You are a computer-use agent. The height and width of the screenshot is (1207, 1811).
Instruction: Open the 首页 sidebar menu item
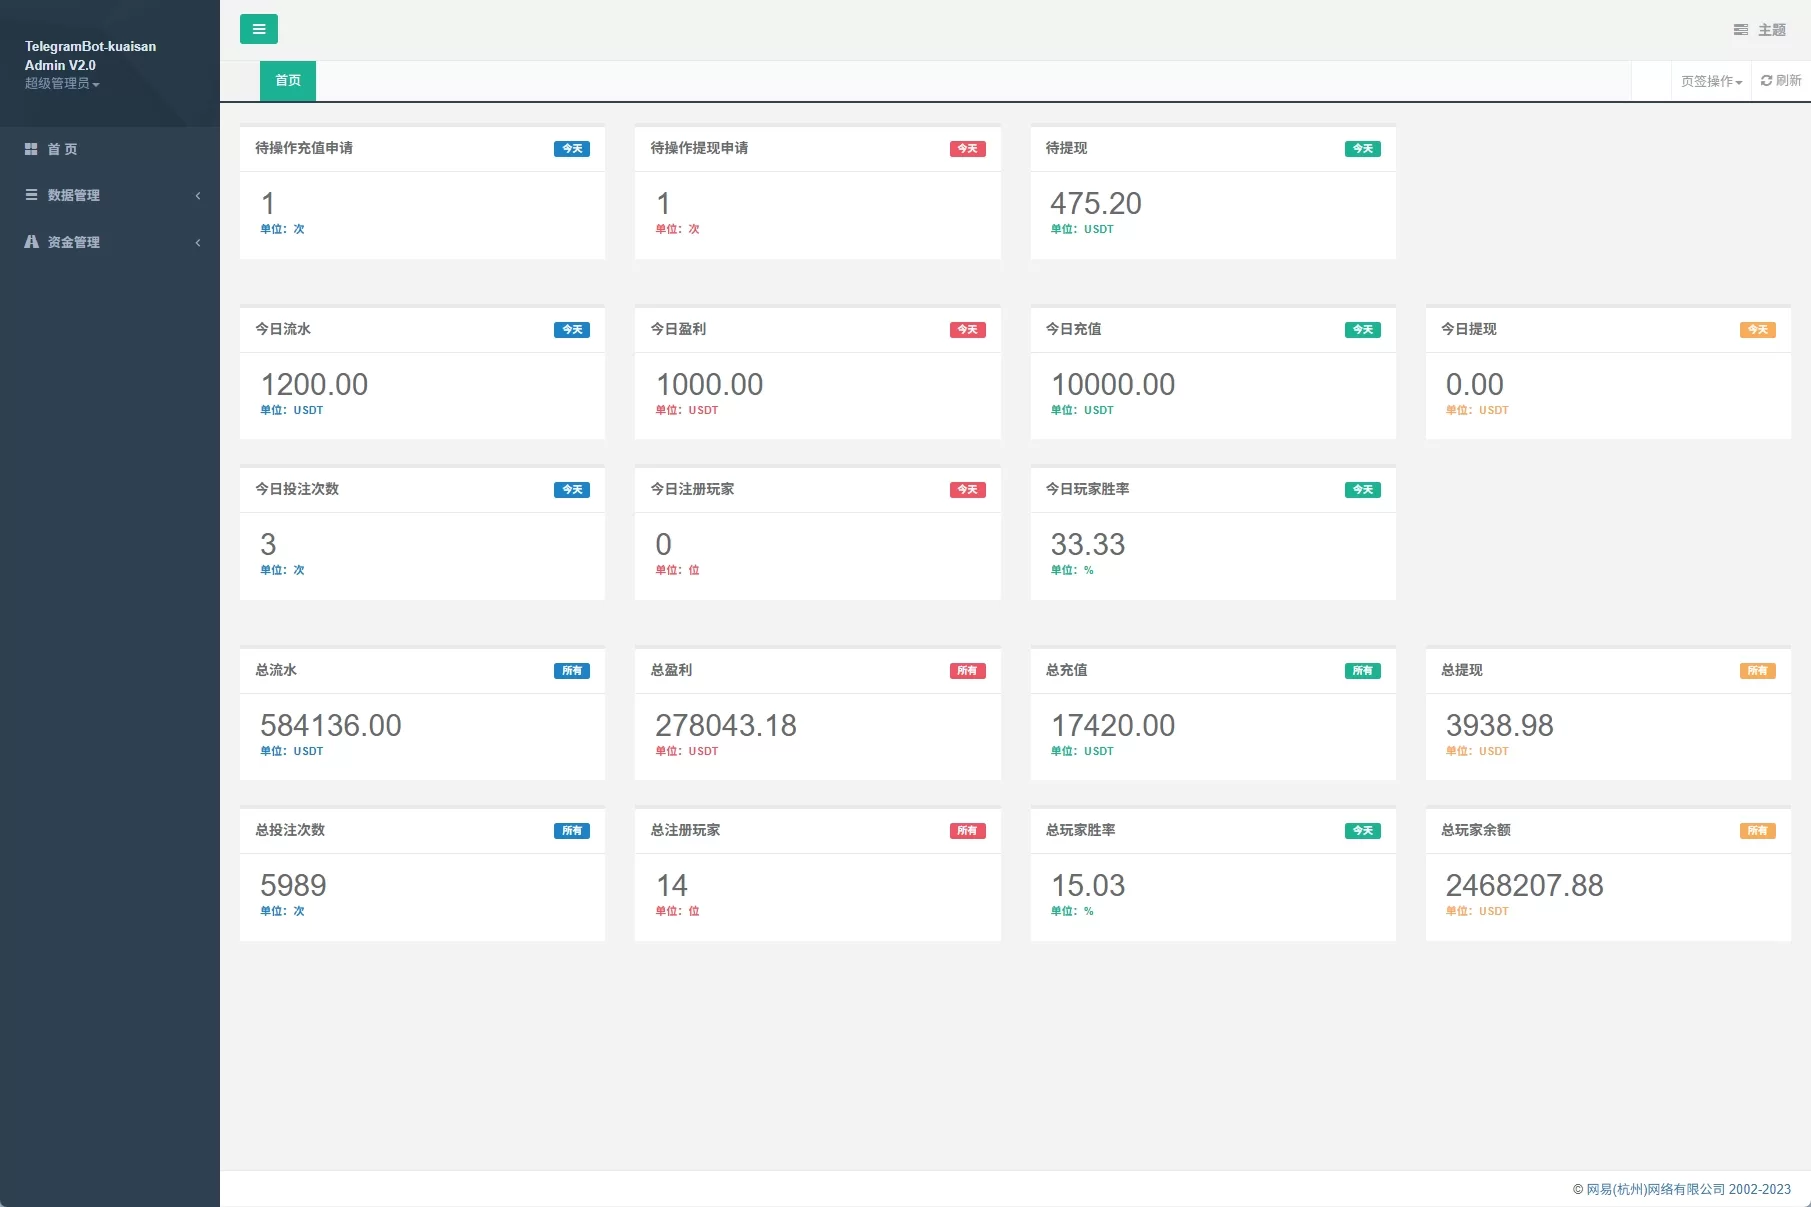click(62, 149)
